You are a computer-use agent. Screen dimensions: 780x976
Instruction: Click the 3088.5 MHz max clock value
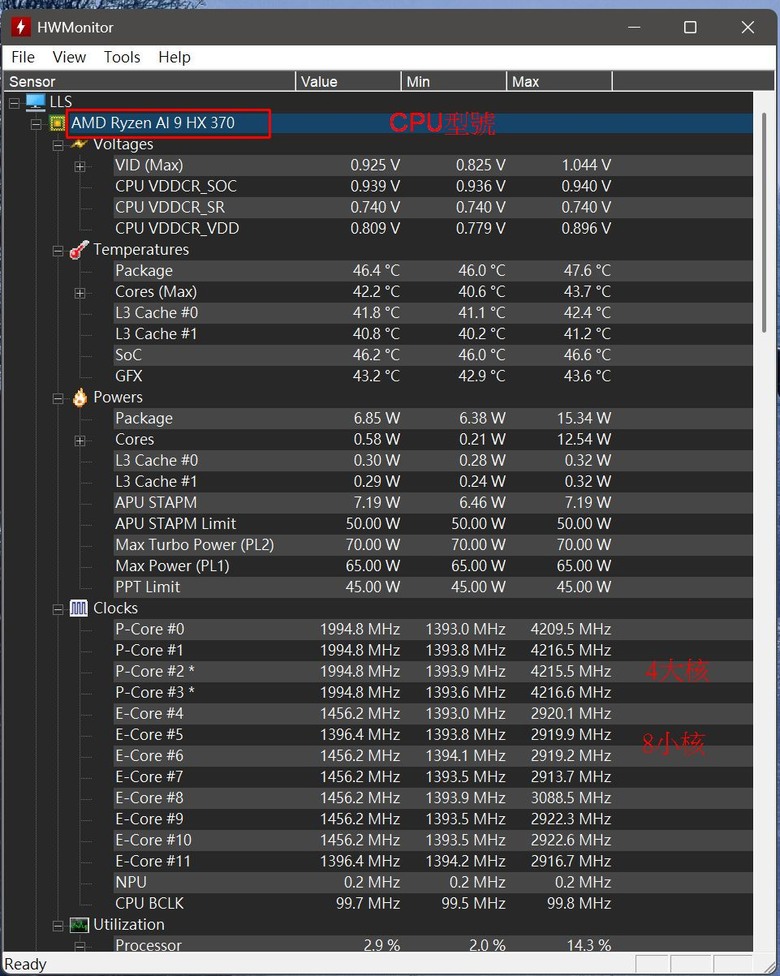point(571,798)
